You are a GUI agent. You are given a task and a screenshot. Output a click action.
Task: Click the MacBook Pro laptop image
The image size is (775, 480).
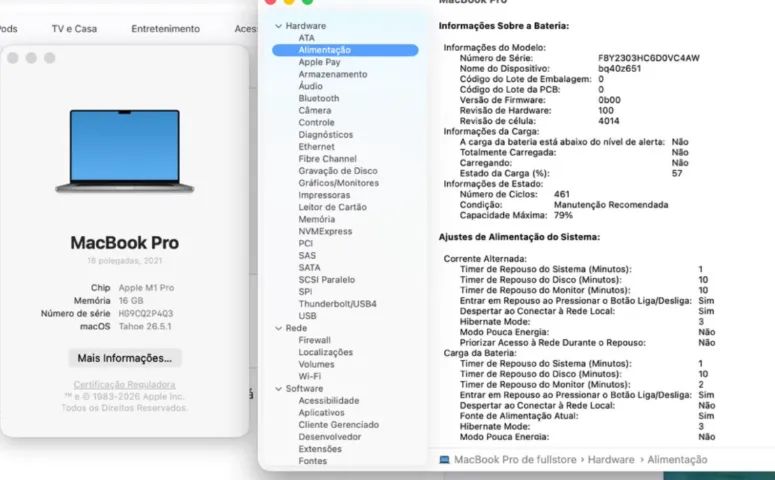[125, 151]
